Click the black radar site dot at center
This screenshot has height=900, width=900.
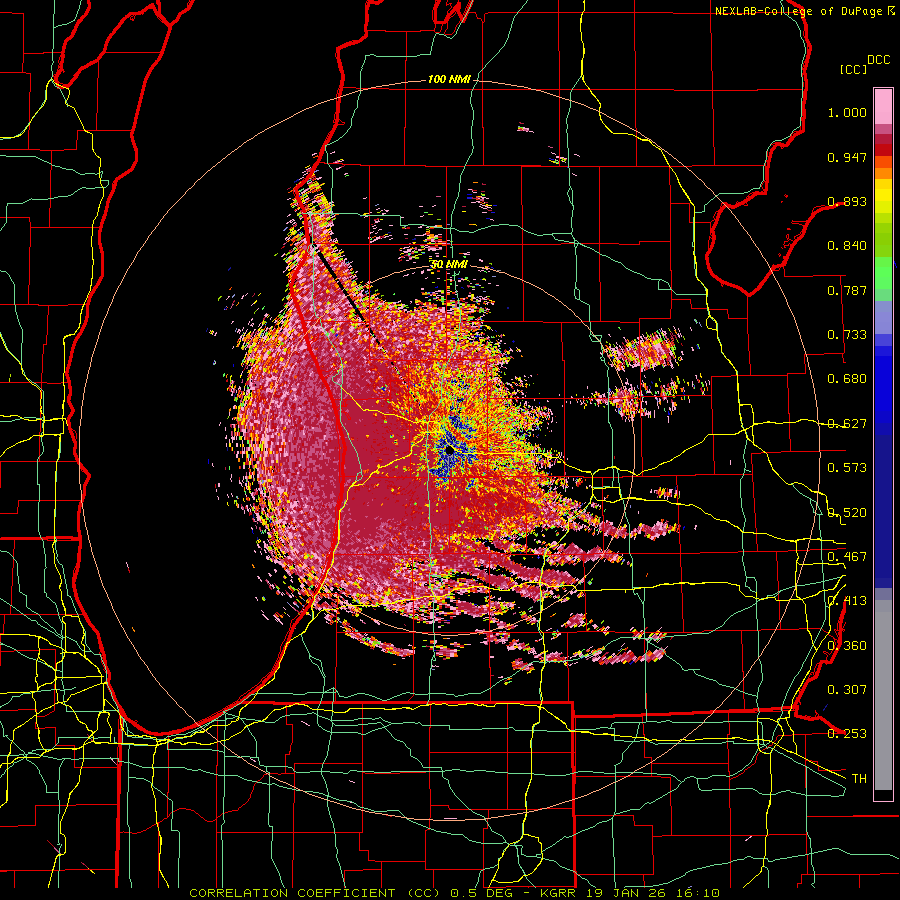(x=449, y=451)
